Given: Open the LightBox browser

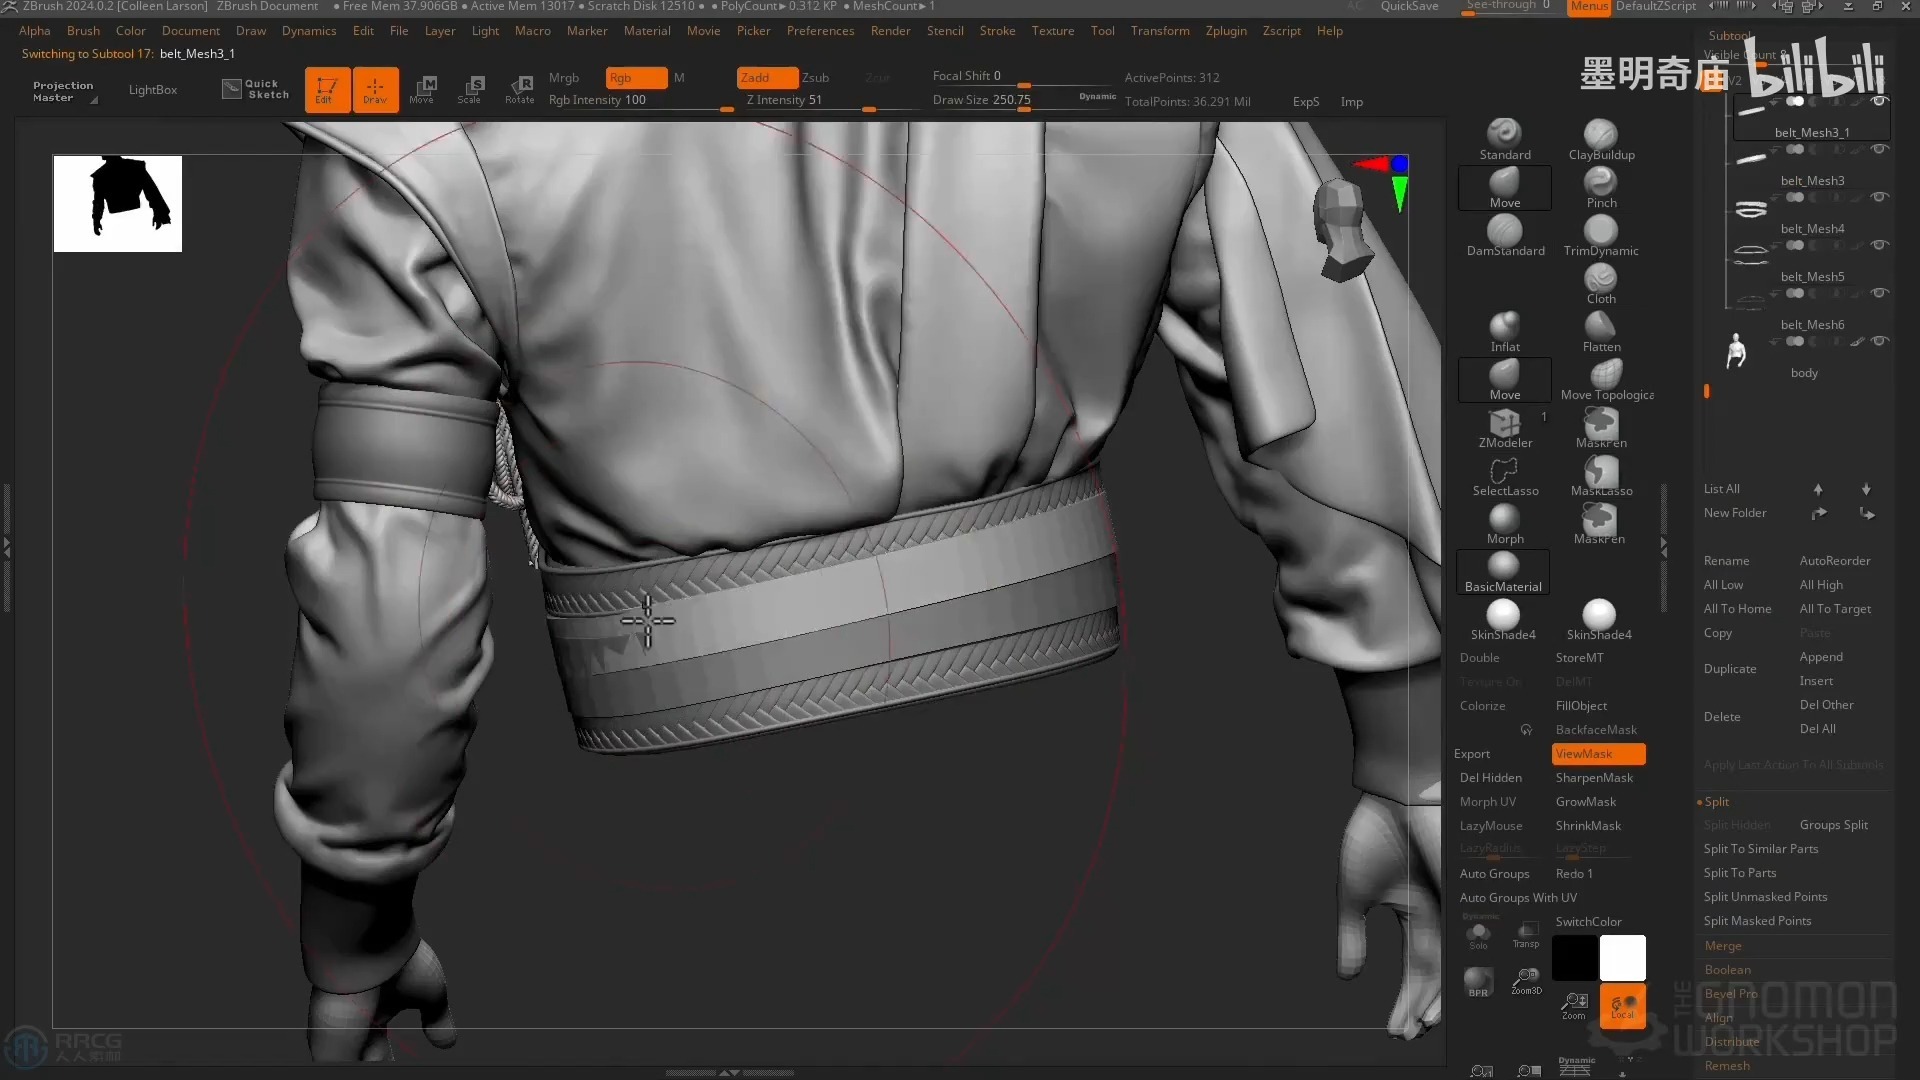Looking at the screenshot, I should point(152,89).
